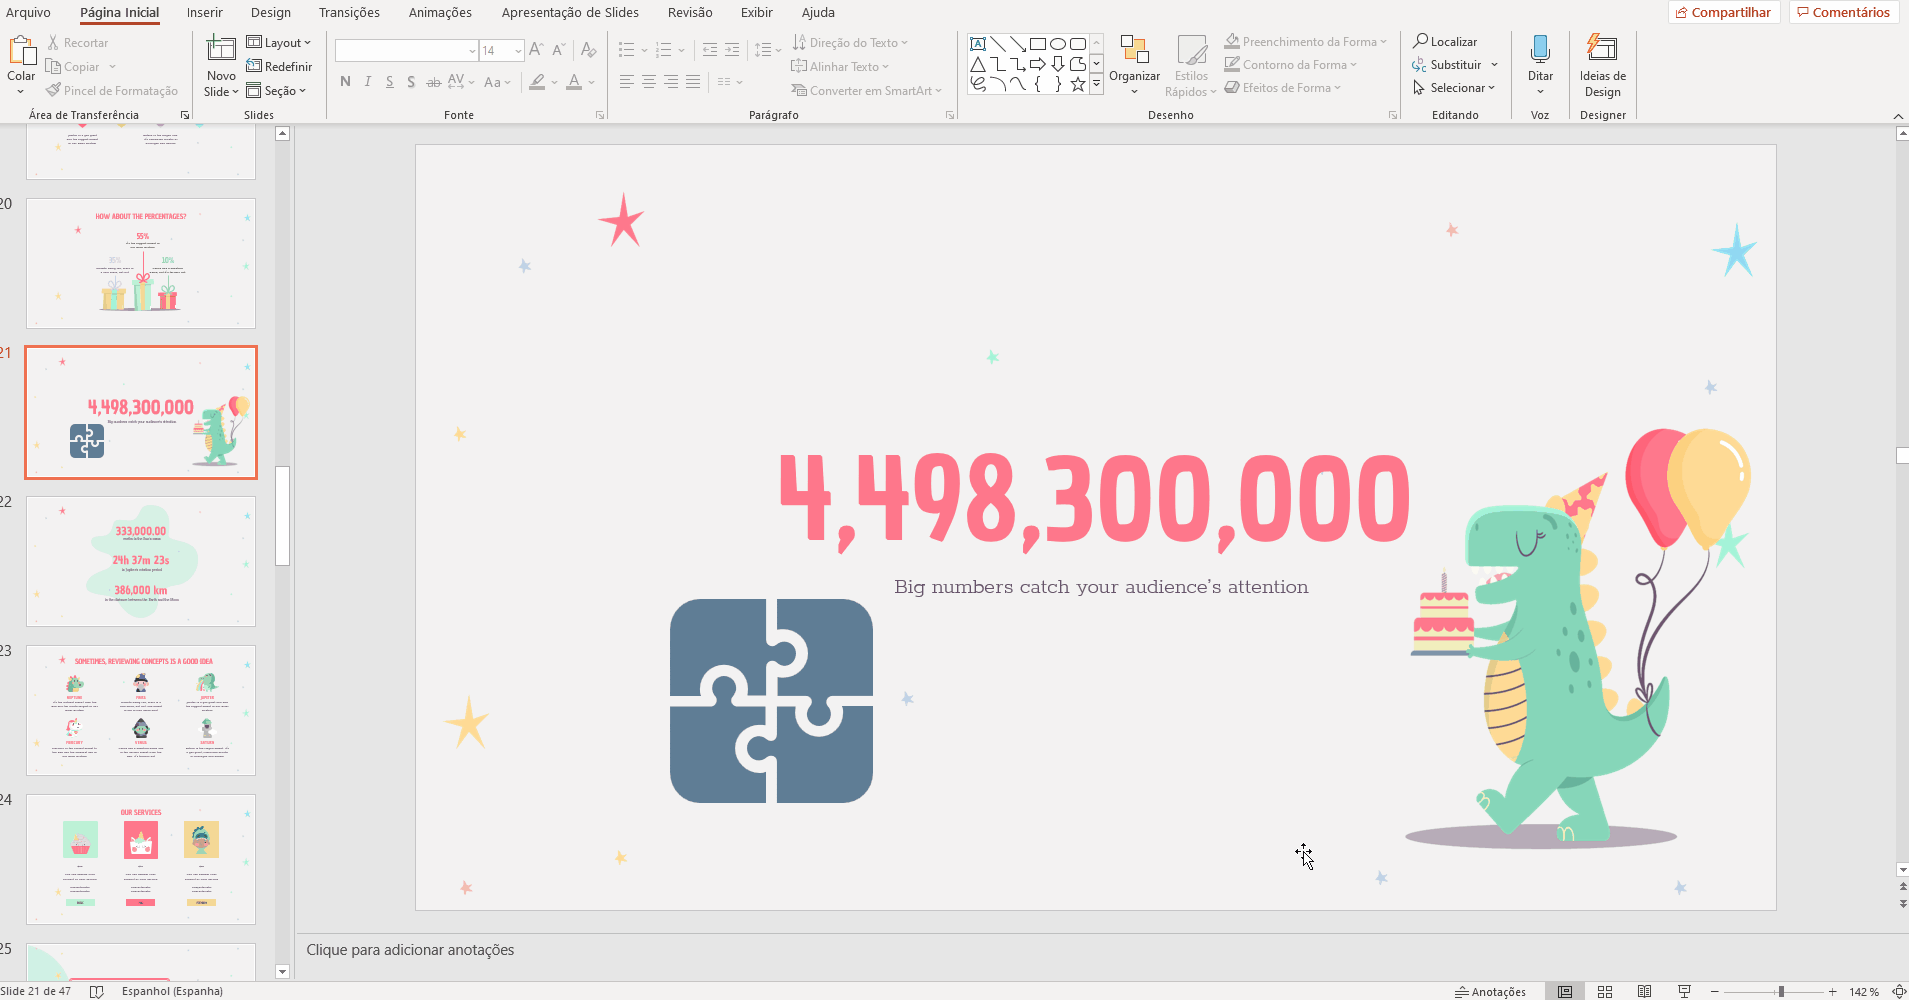
Task: Click the Ditar microphone icon
Action: 1540,49
